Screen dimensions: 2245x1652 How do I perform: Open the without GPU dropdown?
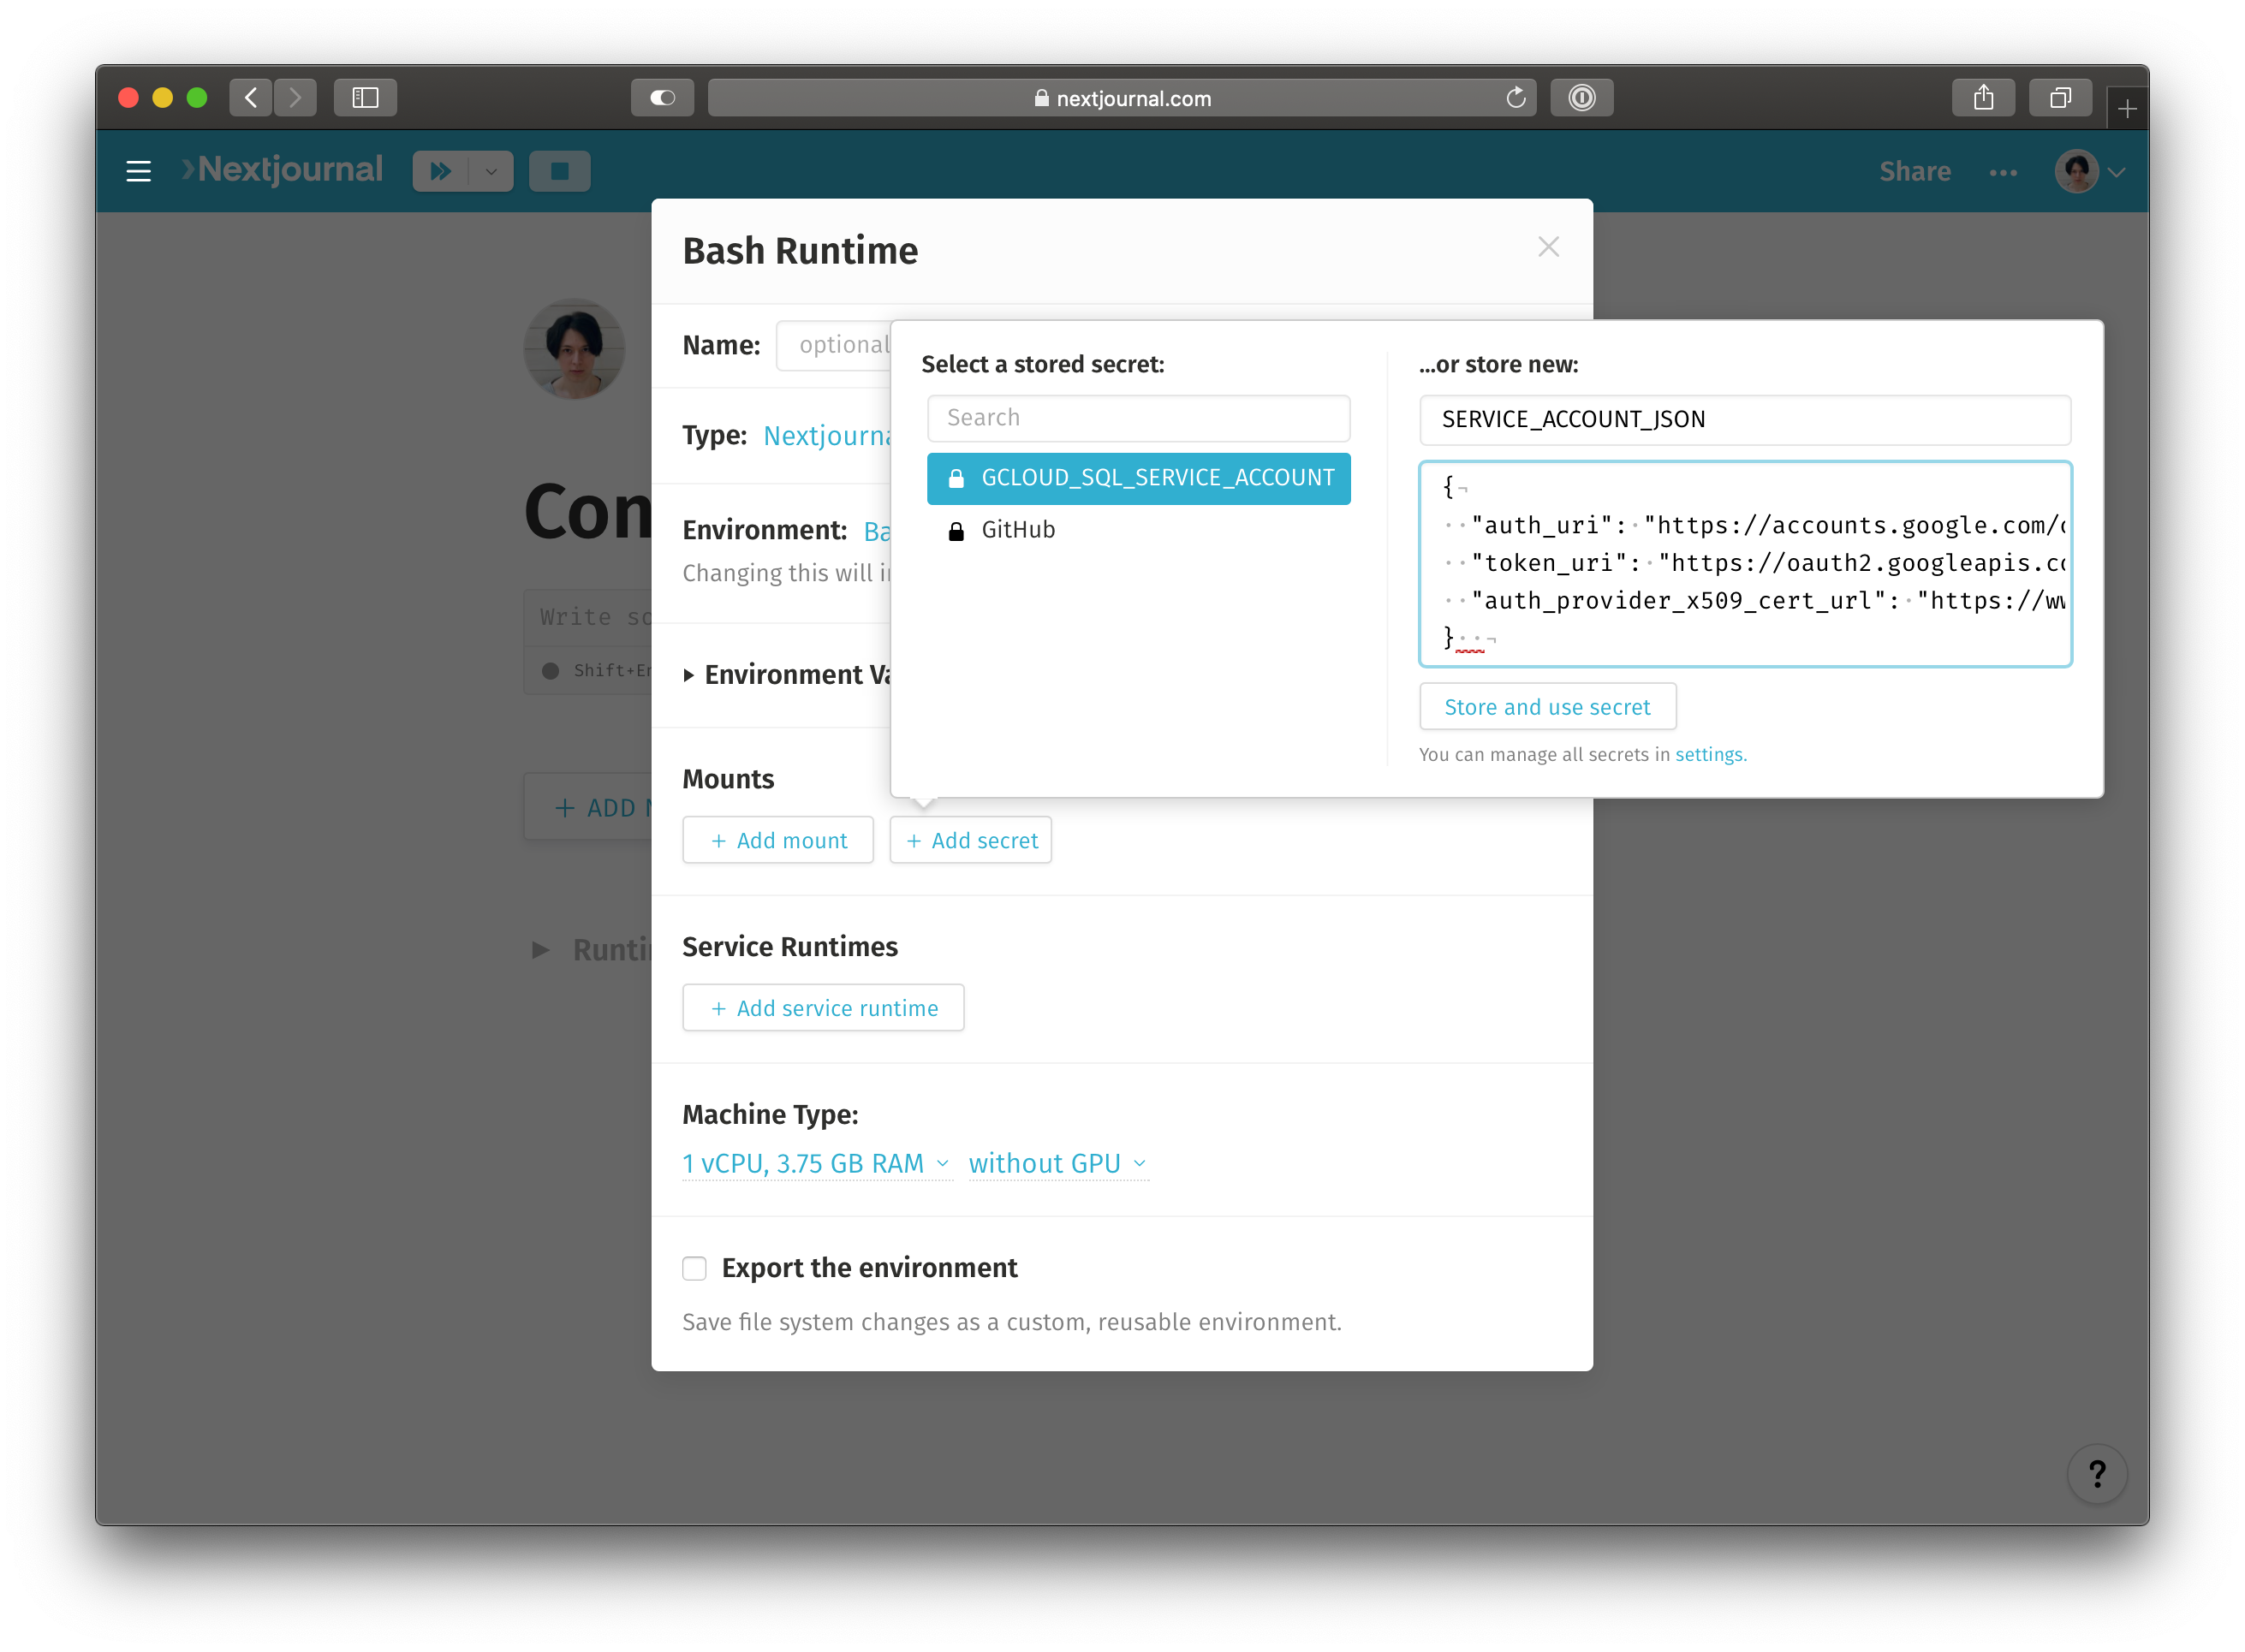[1058, 1164]
